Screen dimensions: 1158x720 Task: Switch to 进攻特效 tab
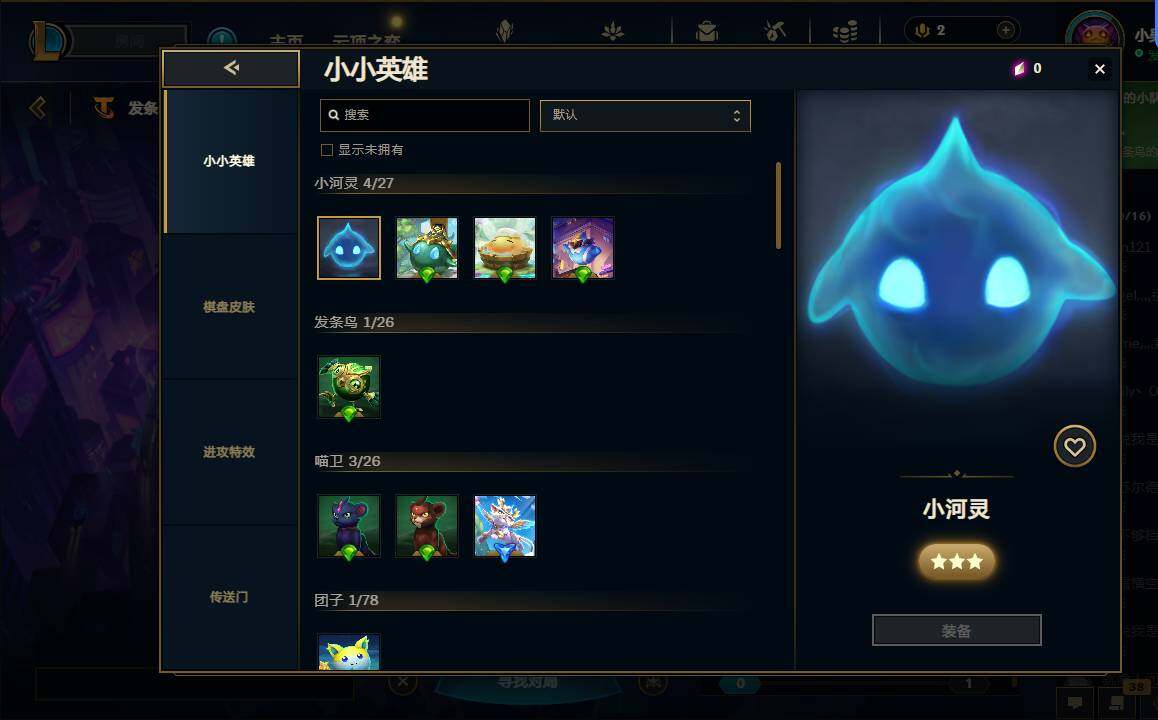(x=230, y=452)
